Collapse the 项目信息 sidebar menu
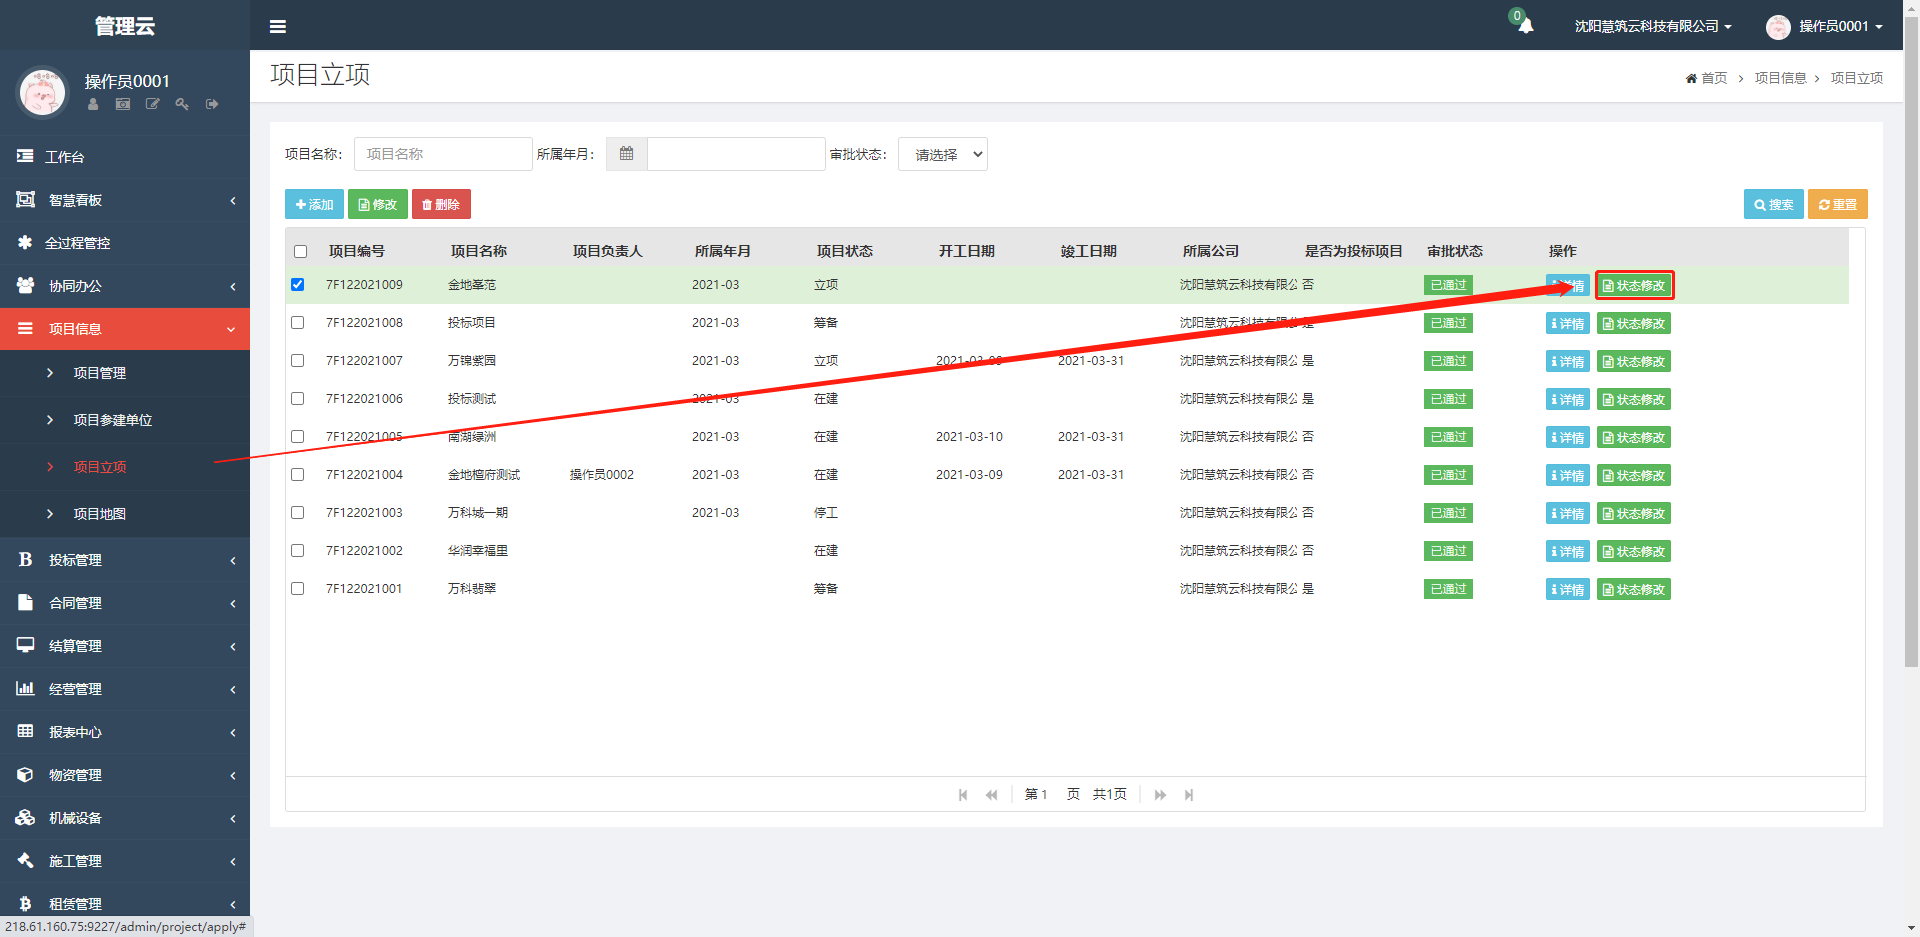 point(125,329)
